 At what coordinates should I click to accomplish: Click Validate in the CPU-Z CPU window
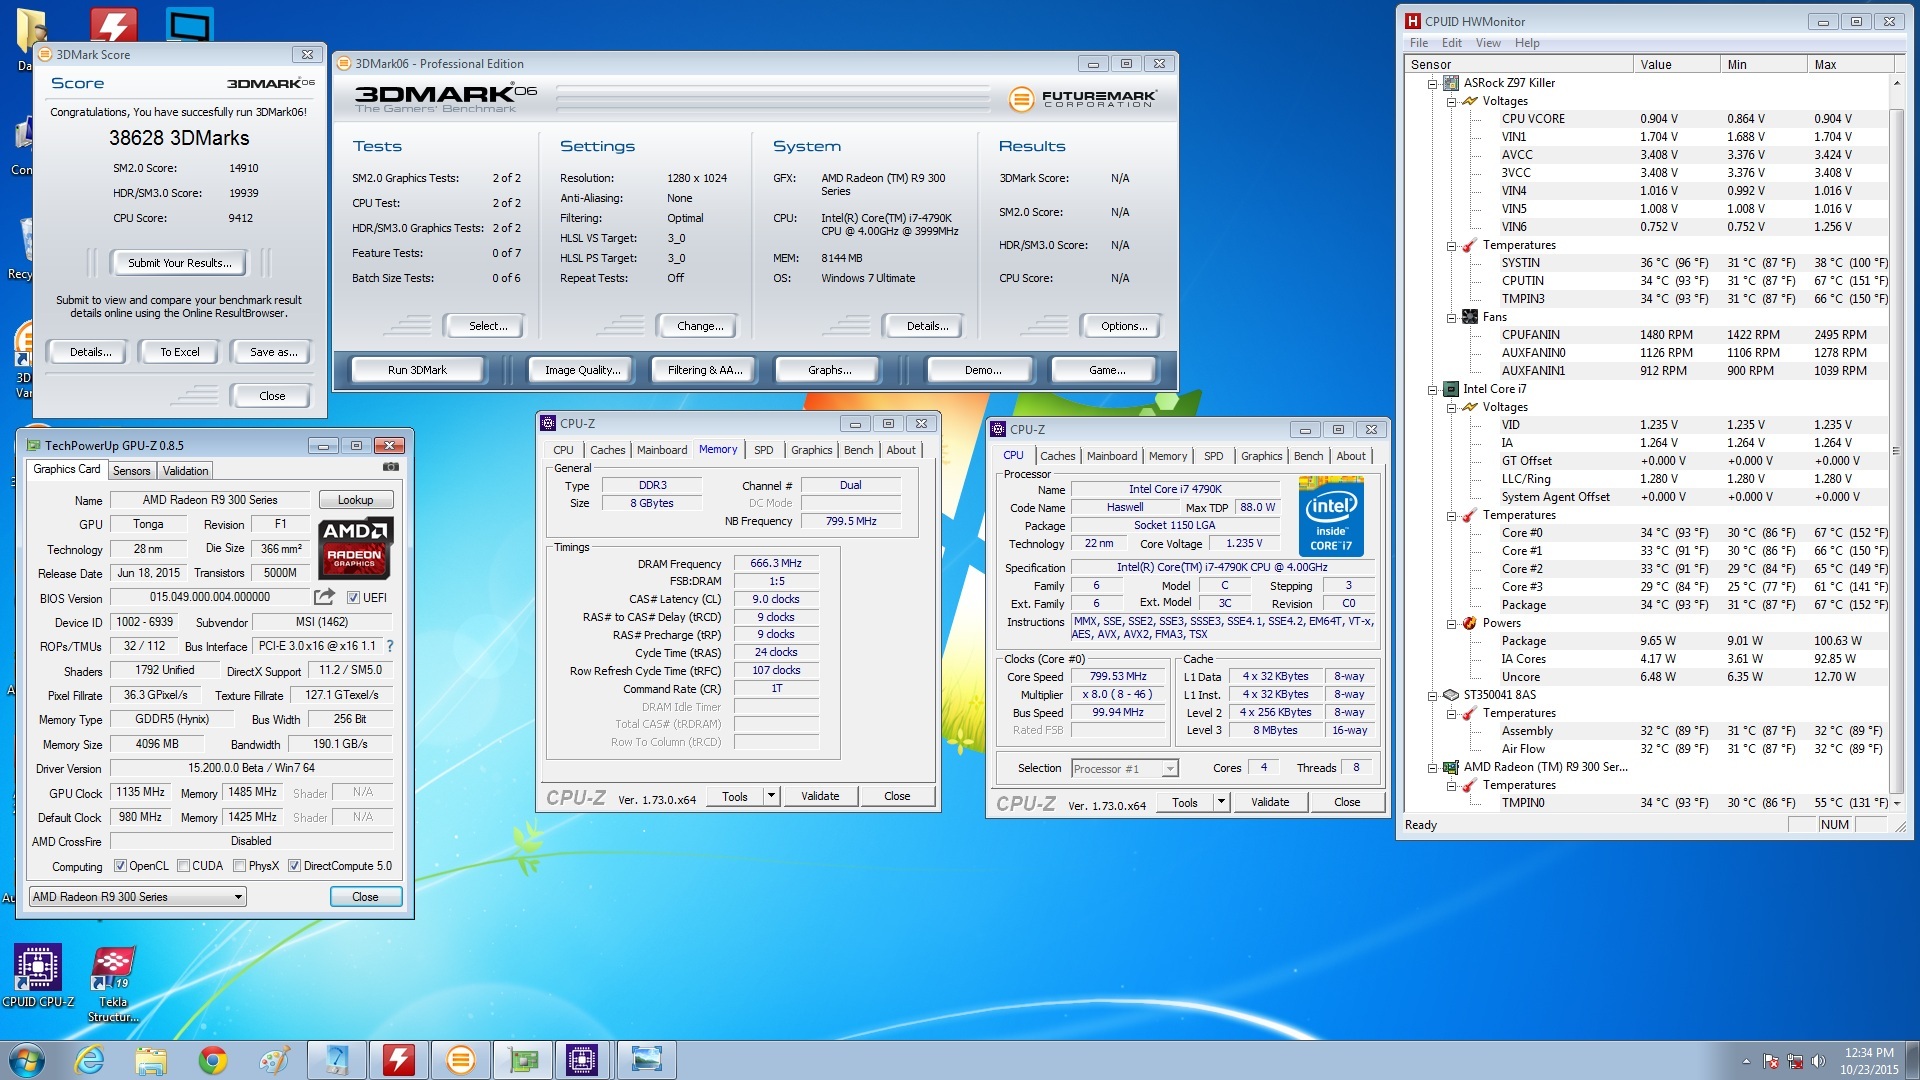click(x=1270, y=802)
